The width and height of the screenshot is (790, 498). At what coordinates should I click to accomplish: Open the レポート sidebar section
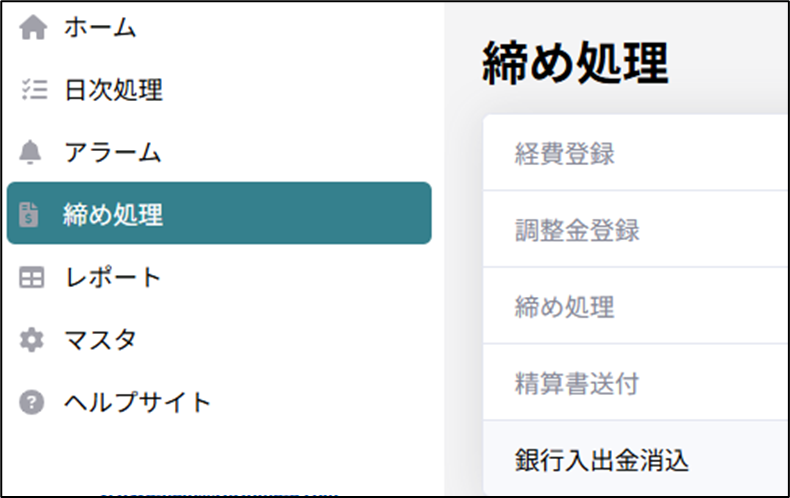[x=112, y=277]
